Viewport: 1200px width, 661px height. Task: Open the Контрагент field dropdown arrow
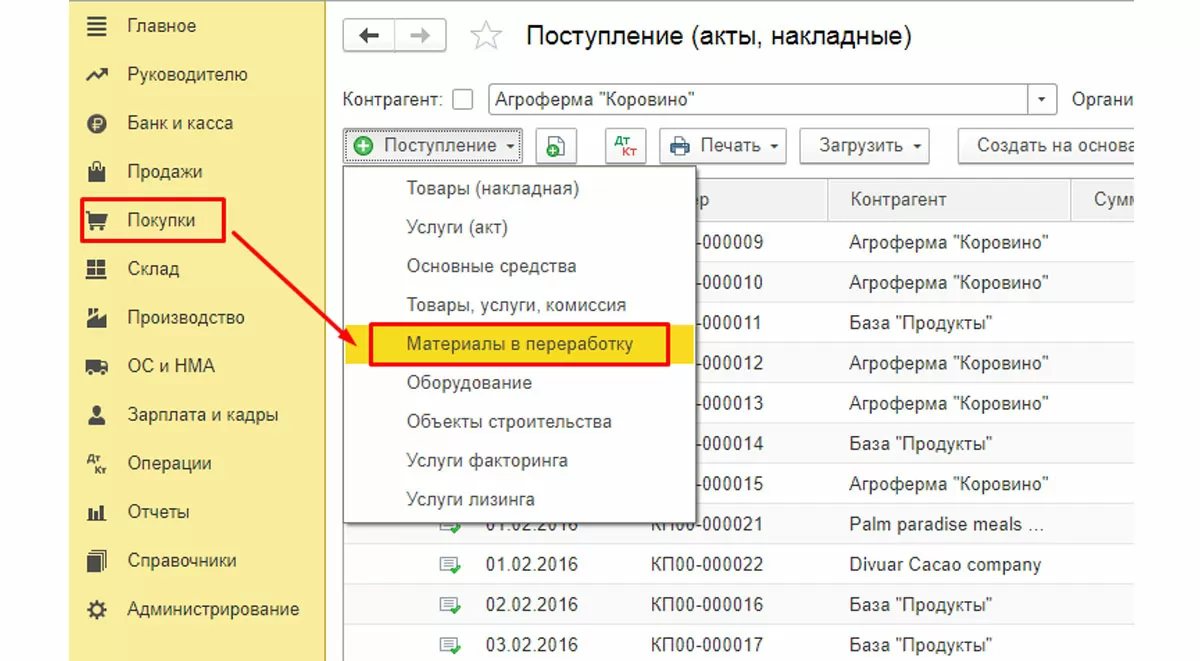tap(1043, 100)
